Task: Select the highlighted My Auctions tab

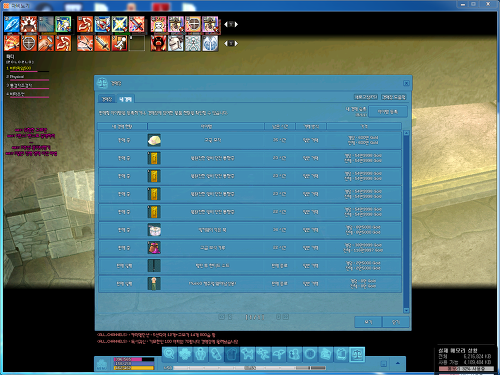Action: click(126, 99)
